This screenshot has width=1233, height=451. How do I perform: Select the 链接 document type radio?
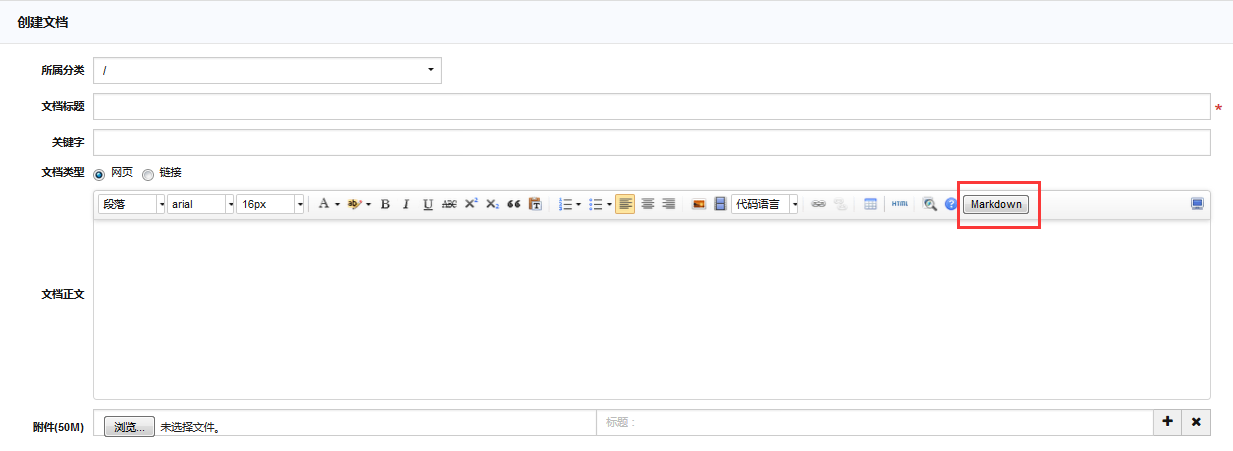coord(148,174)
